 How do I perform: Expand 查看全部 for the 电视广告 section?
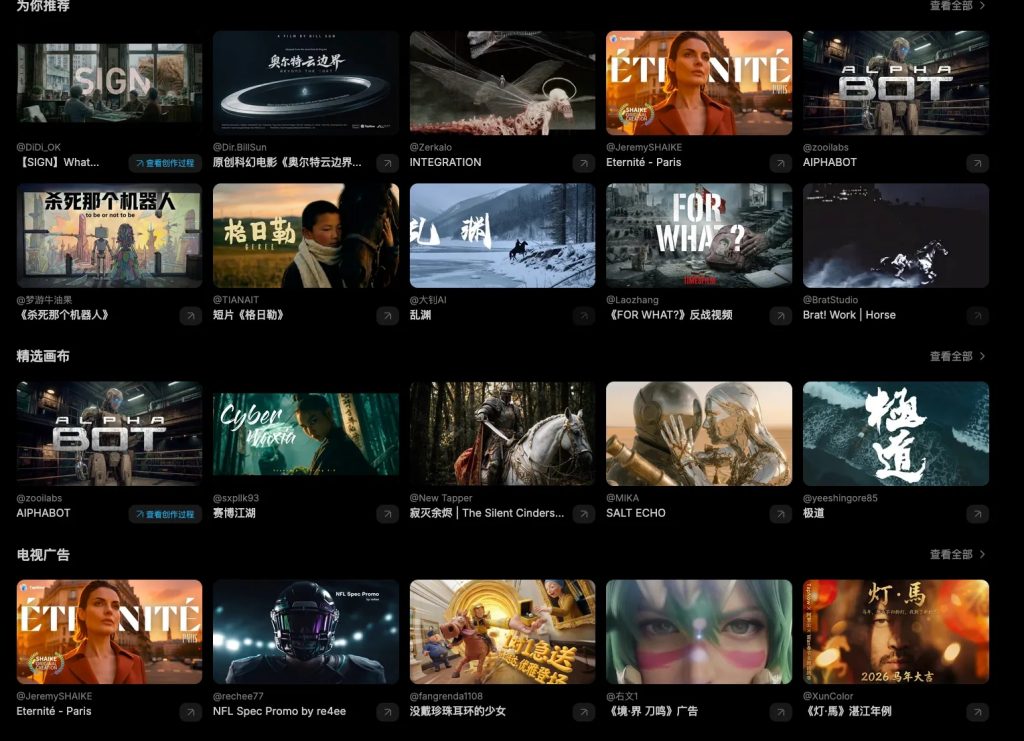click(957, 554)
